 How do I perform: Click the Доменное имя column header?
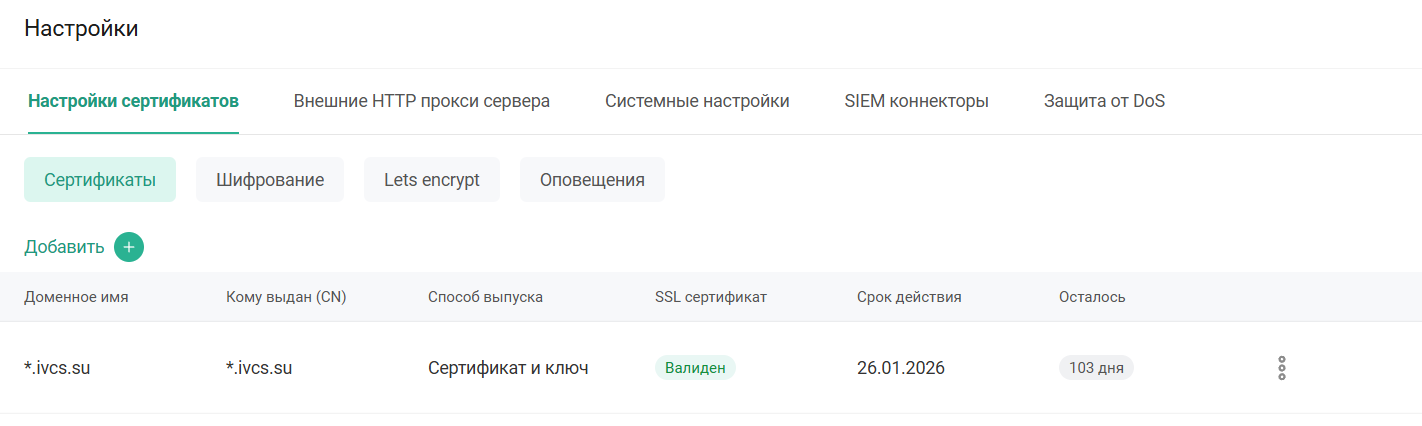76,297
